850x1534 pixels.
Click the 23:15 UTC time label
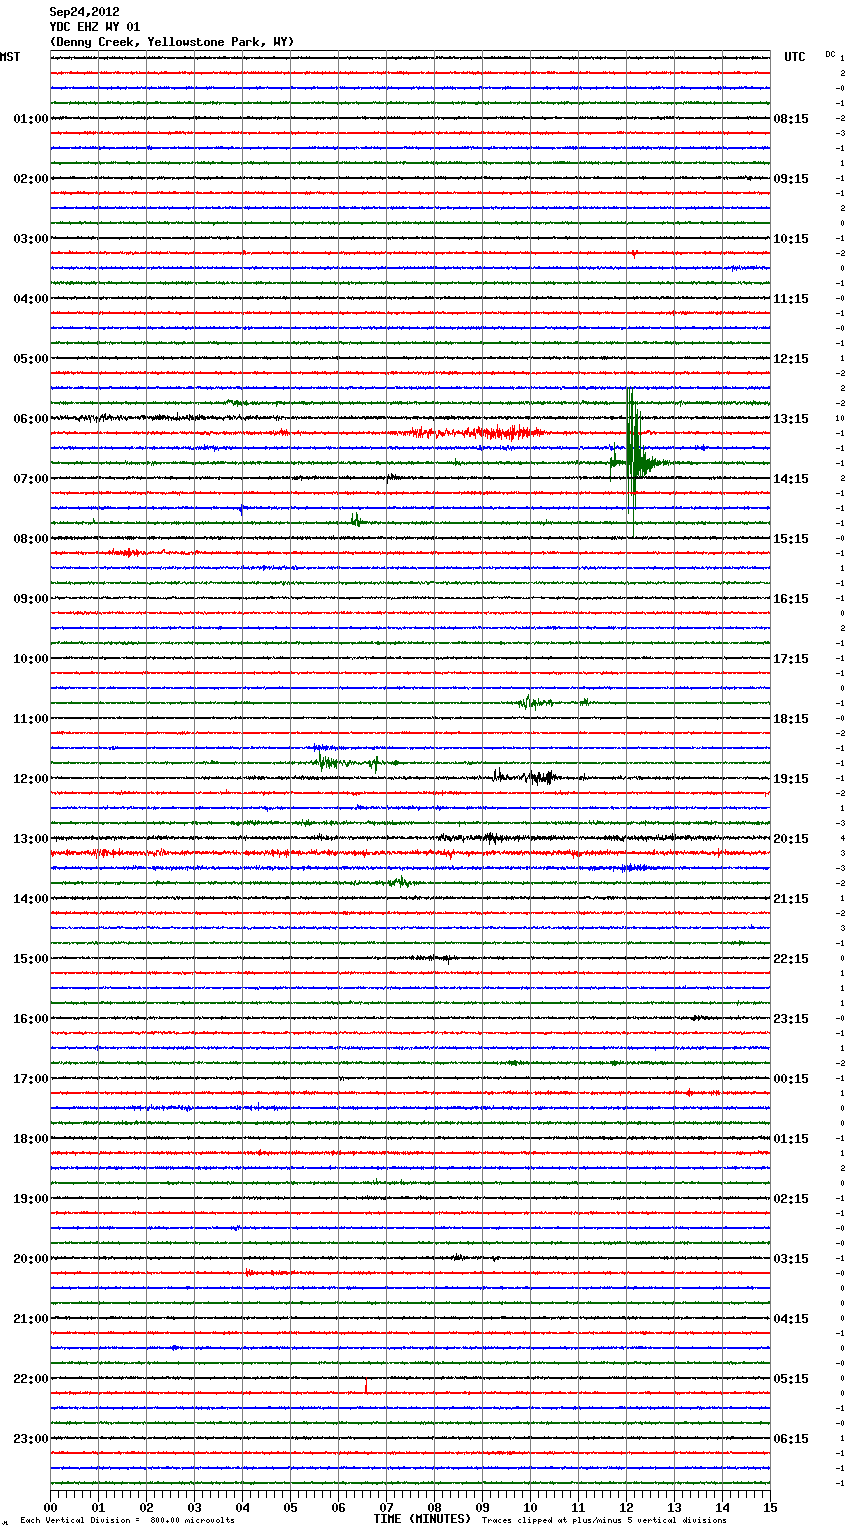[791, 1019]
